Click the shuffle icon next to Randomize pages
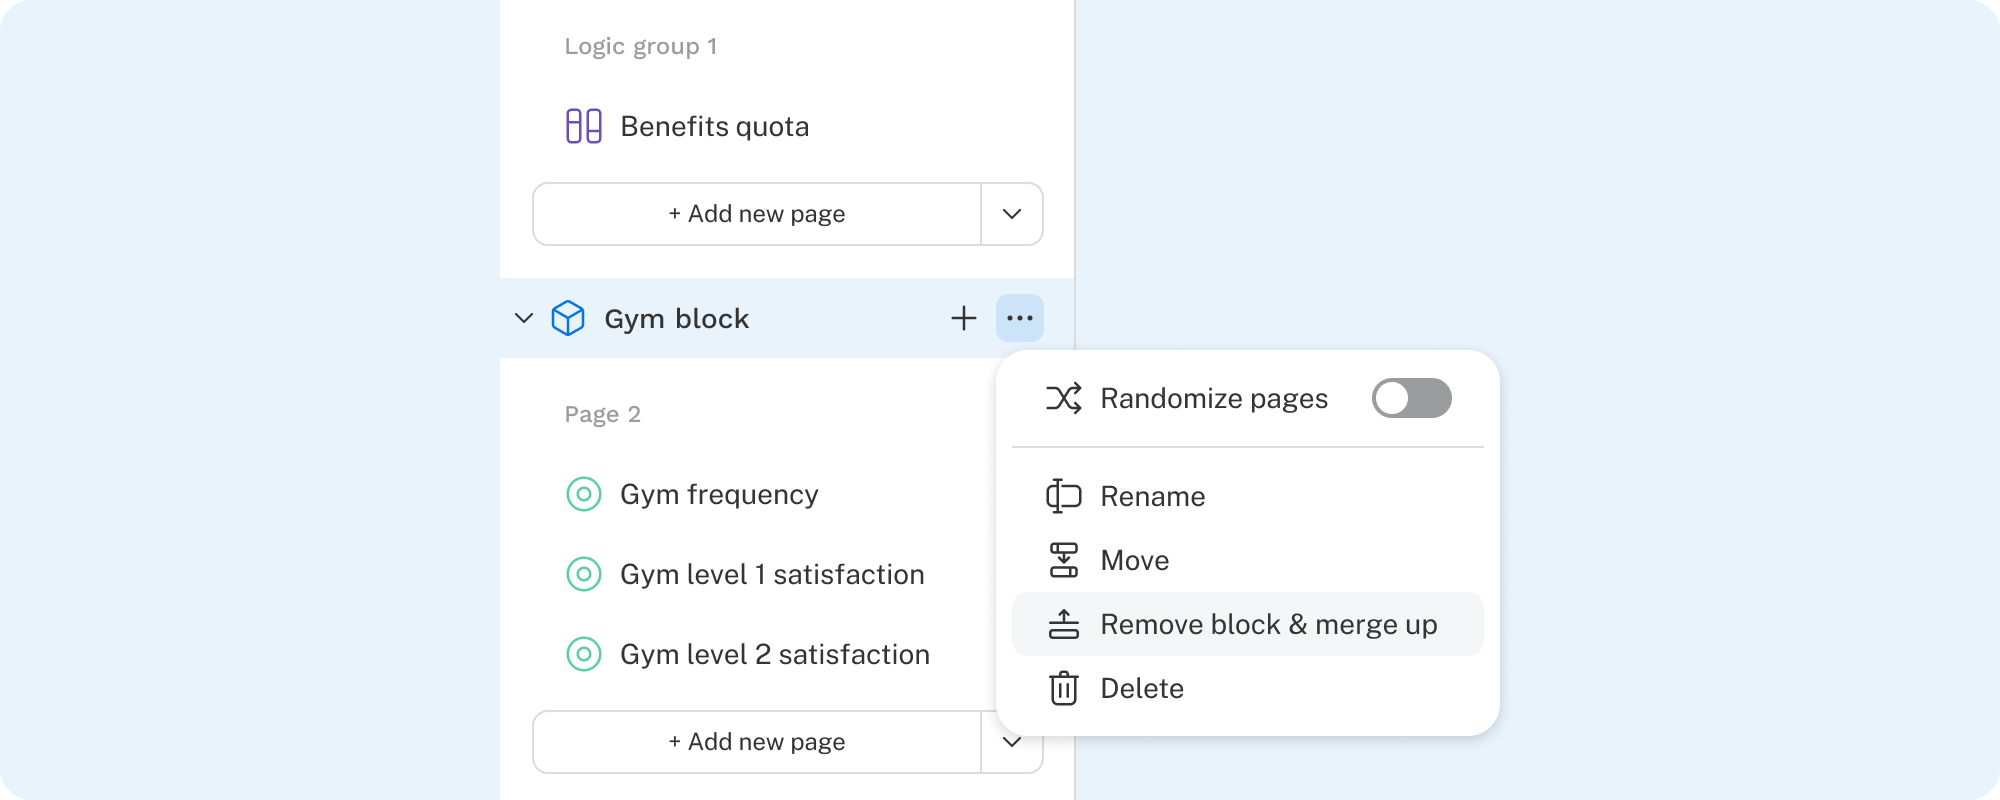Image resolution: width=2000 pixels, height=800 pixels. (x=1063, y=399)
